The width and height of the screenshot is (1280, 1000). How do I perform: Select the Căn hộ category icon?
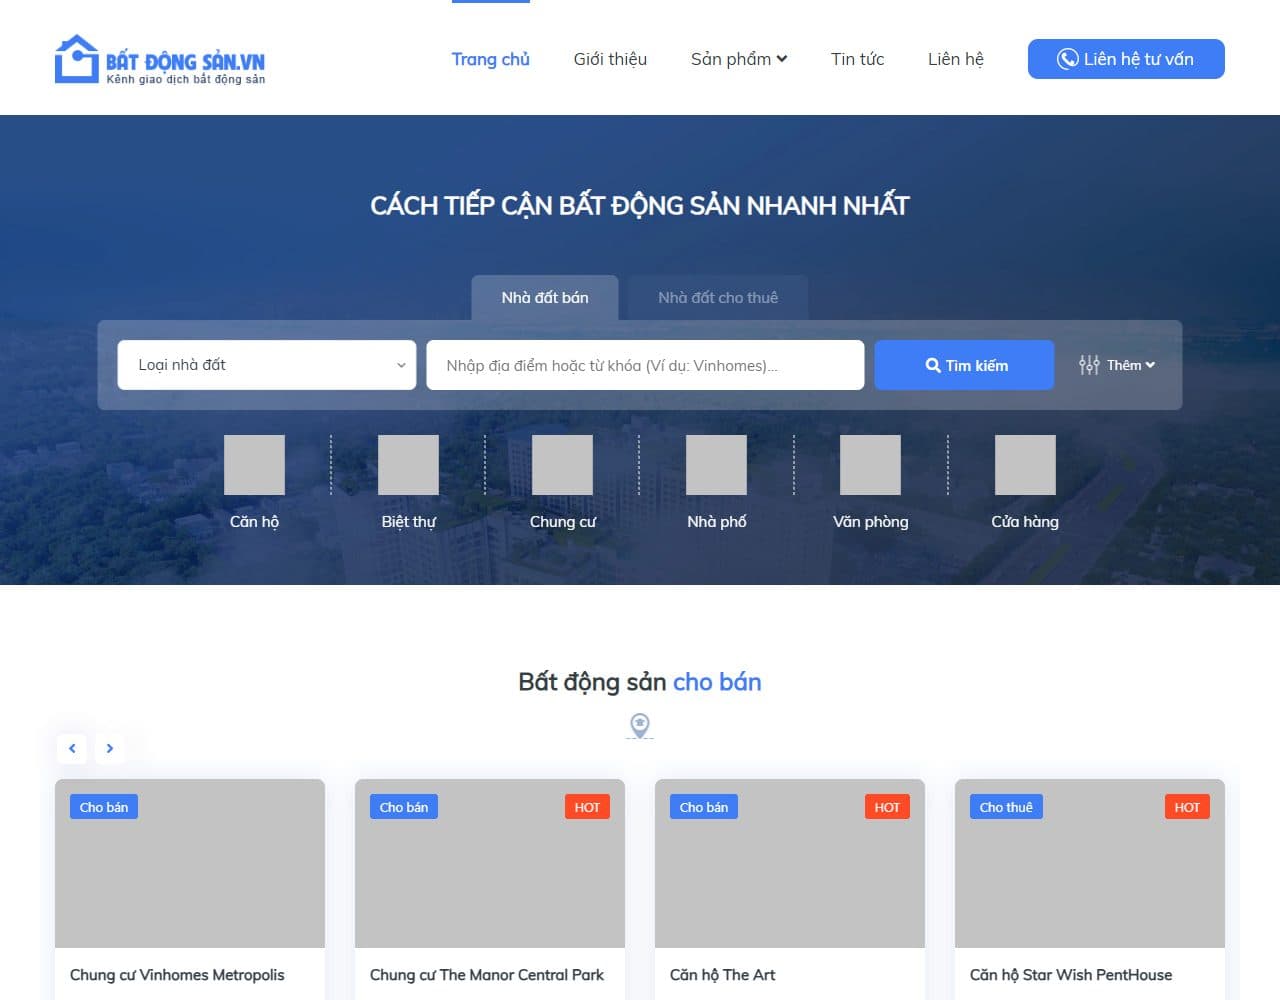[x=254, y=465]
